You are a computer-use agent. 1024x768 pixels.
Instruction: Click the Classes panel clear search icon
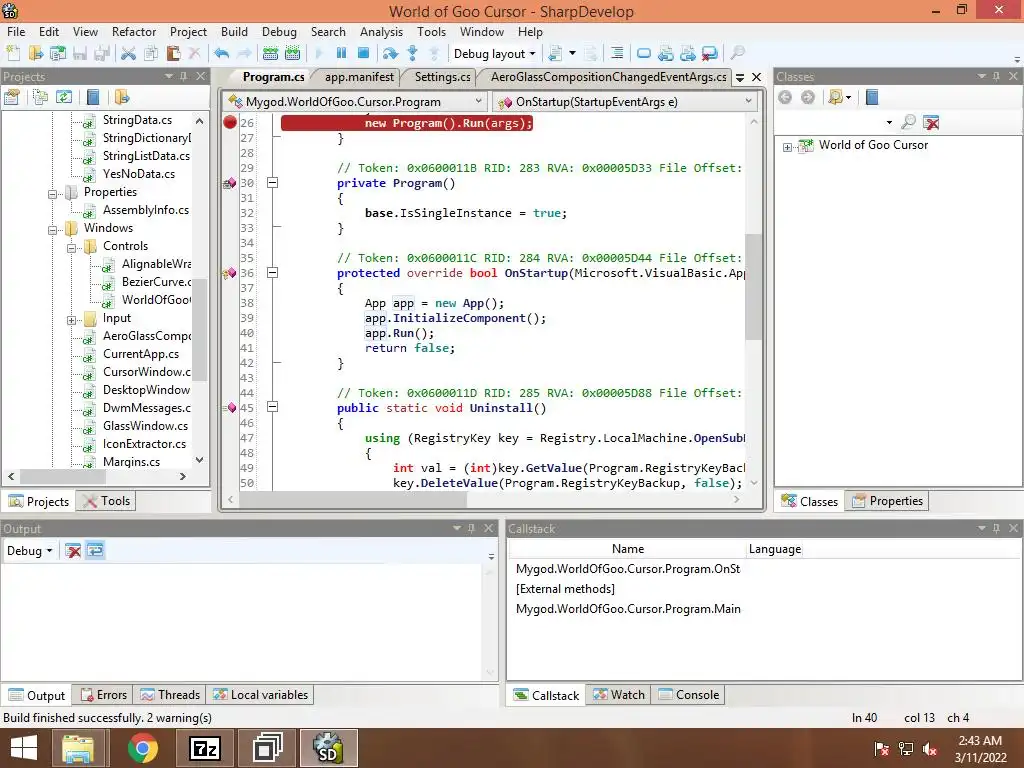(931, 122)
